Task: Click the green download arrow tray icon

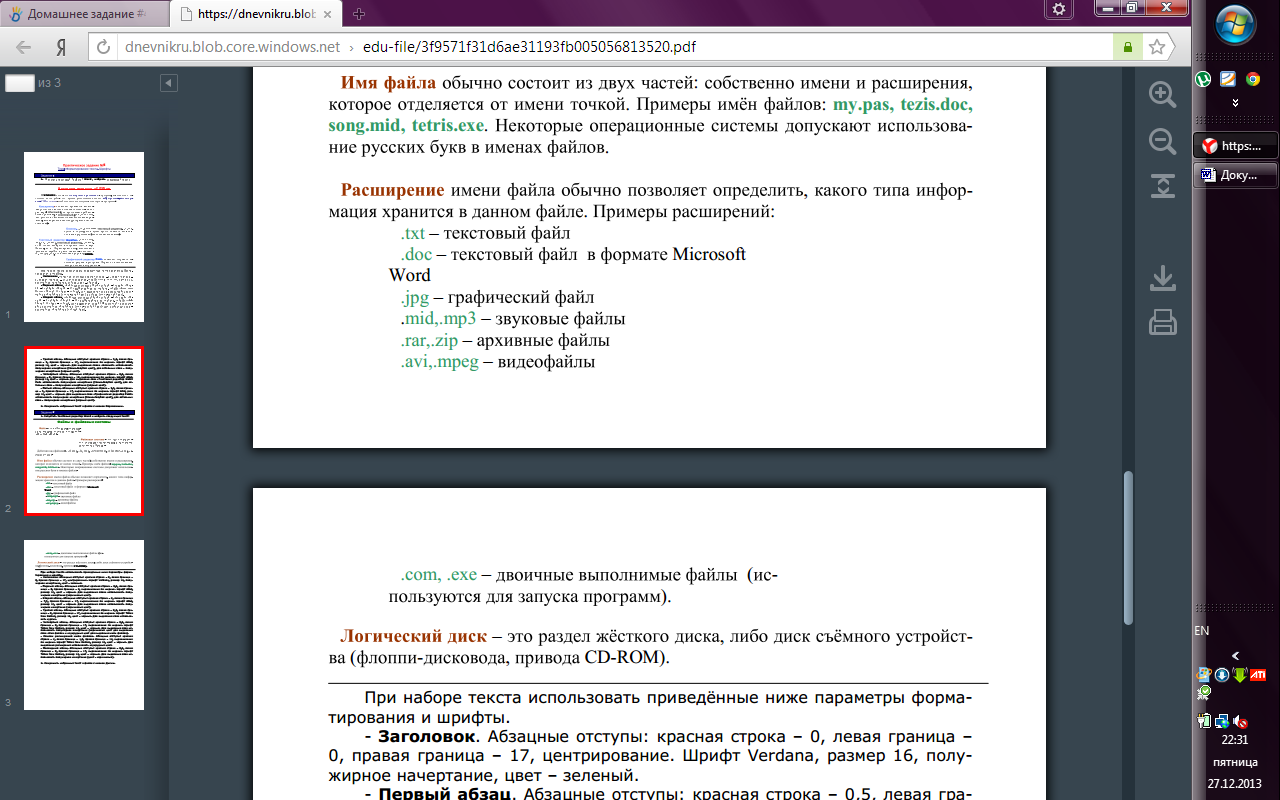Action: (x=1239, y=675)
